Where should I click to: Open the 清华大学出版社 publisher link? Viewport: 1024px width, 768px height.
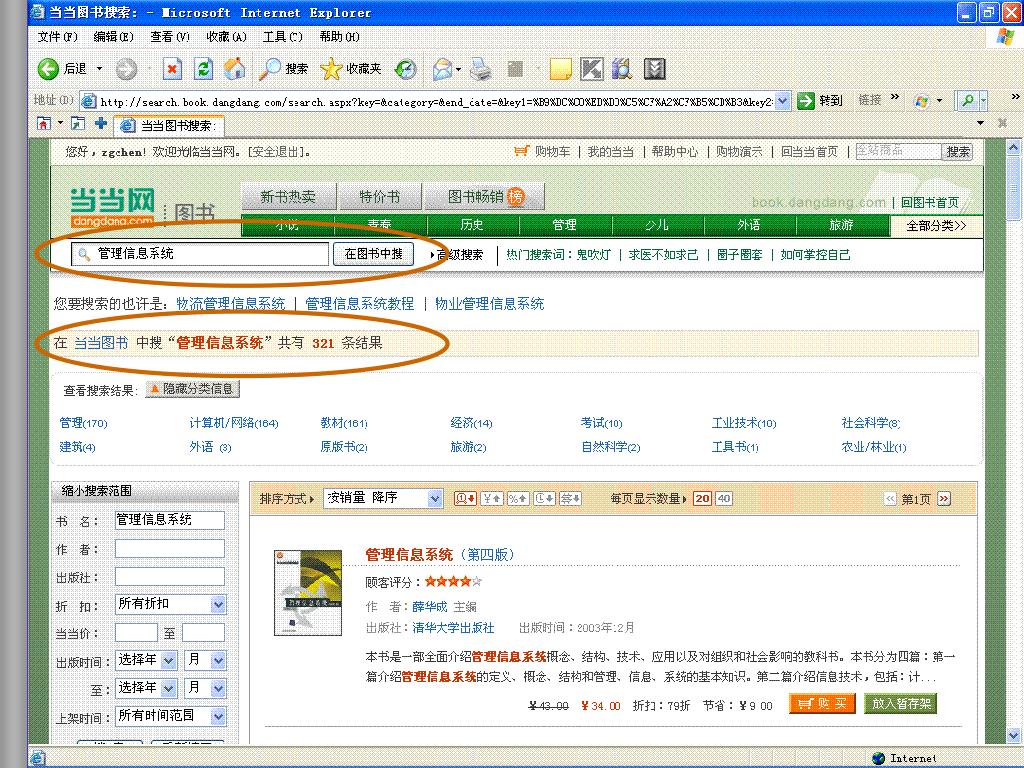[x=453, y=628]
